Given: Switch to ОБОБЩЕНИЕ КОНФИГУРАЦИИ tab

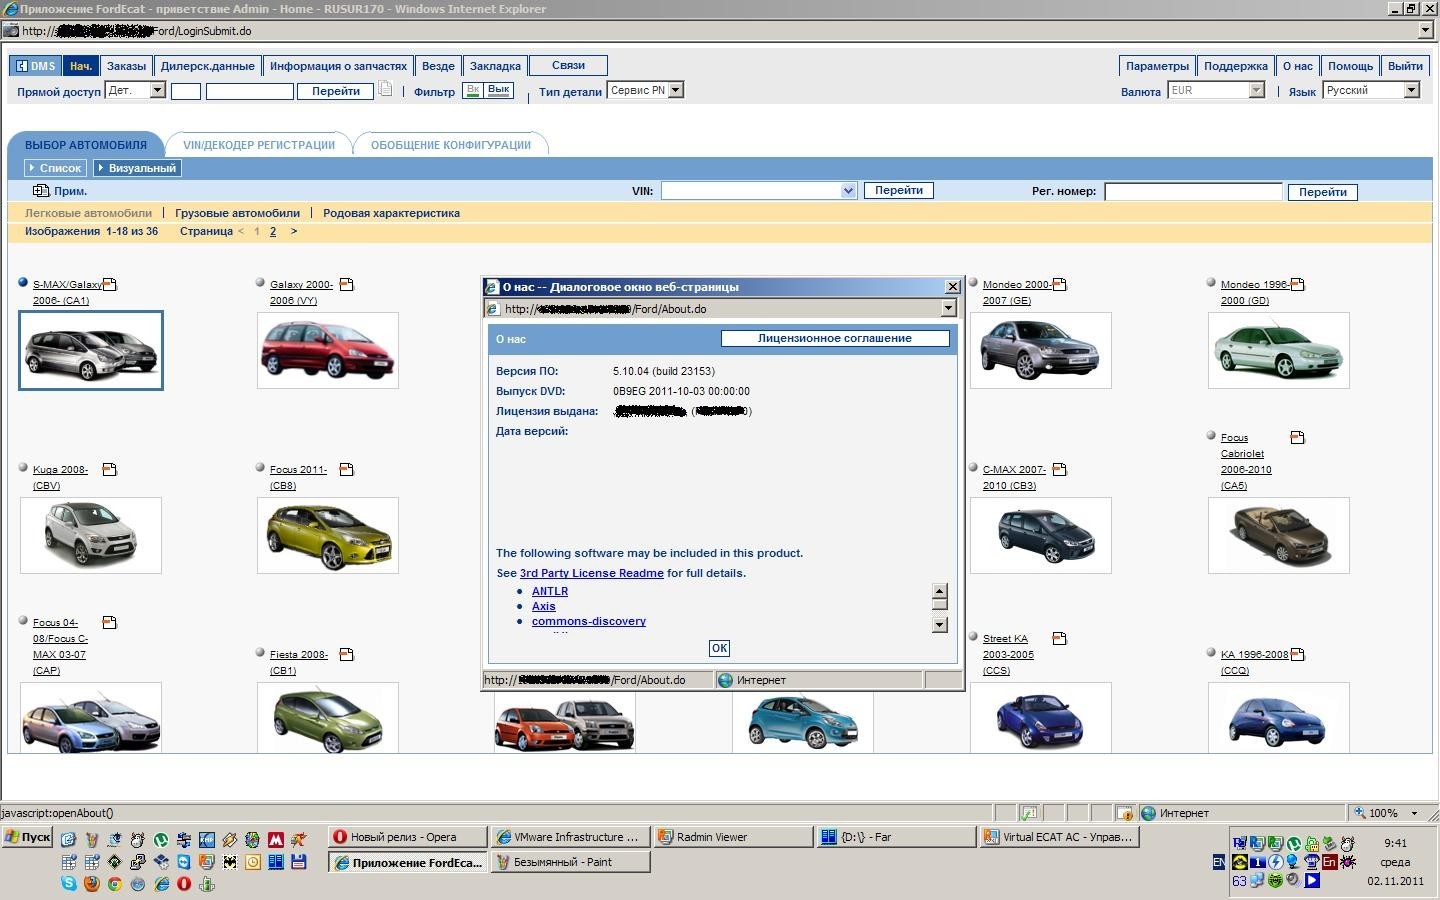Looking at the screenshot, I should [x=450, y=145].
